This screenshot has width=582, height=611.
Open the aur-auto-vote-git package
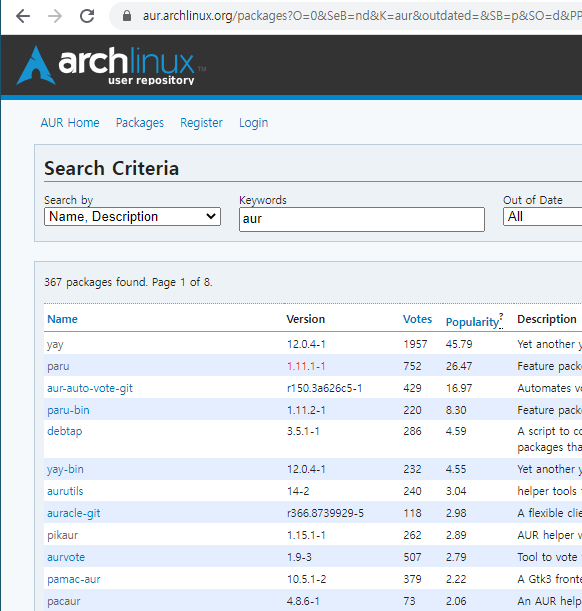click(90, 388)
